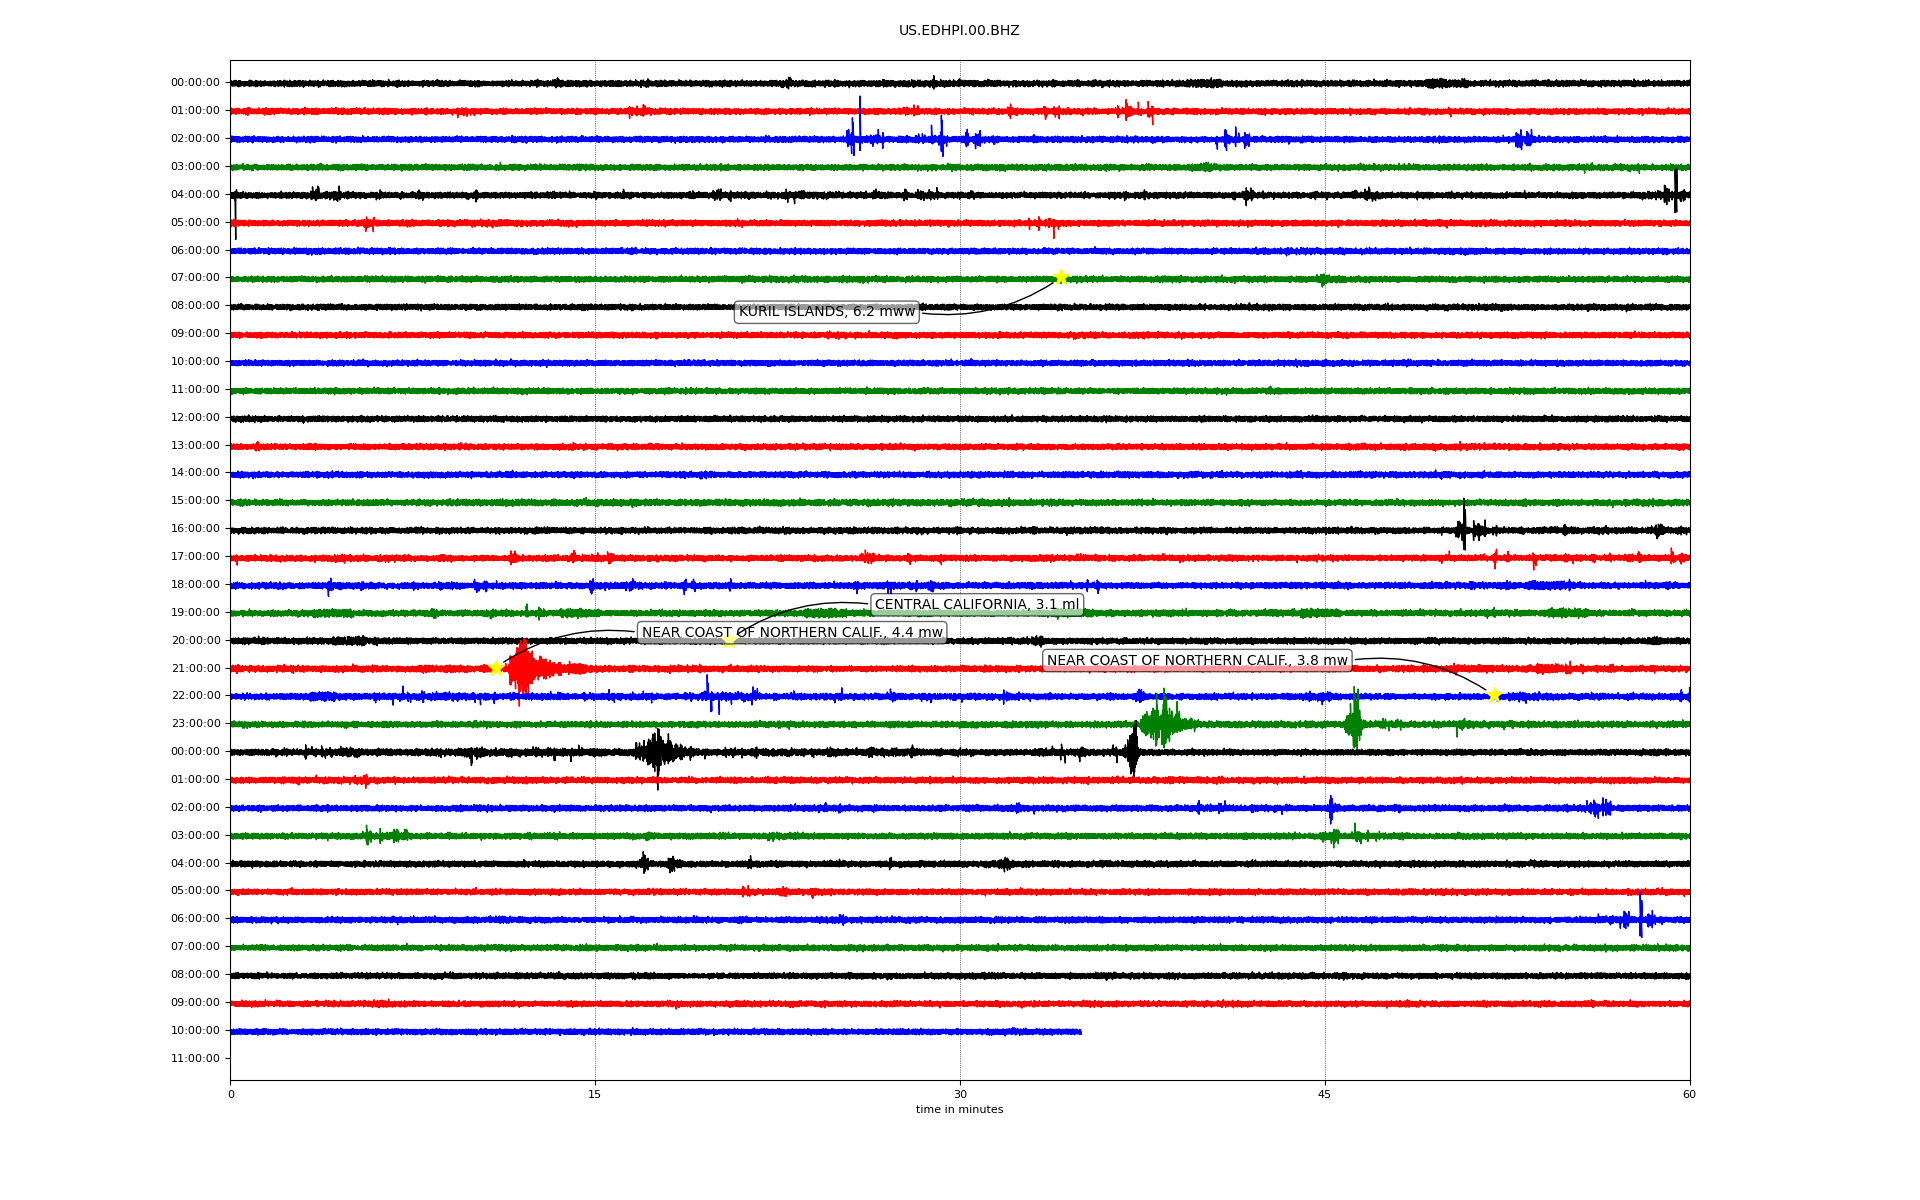Click the US.EDHPI.00.BHZ plot title

959,31
